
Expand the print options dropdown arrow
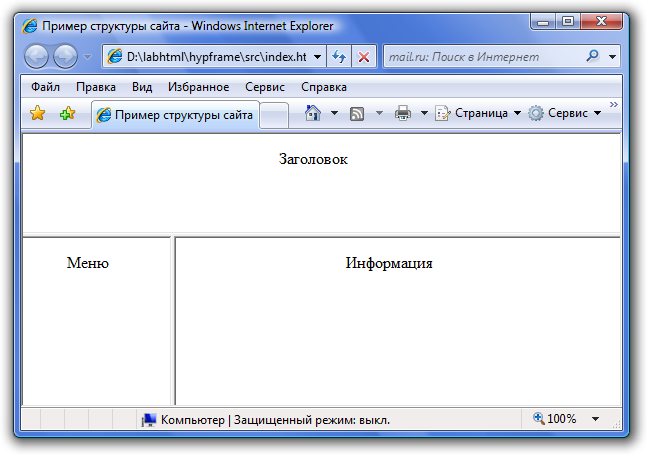424,113
